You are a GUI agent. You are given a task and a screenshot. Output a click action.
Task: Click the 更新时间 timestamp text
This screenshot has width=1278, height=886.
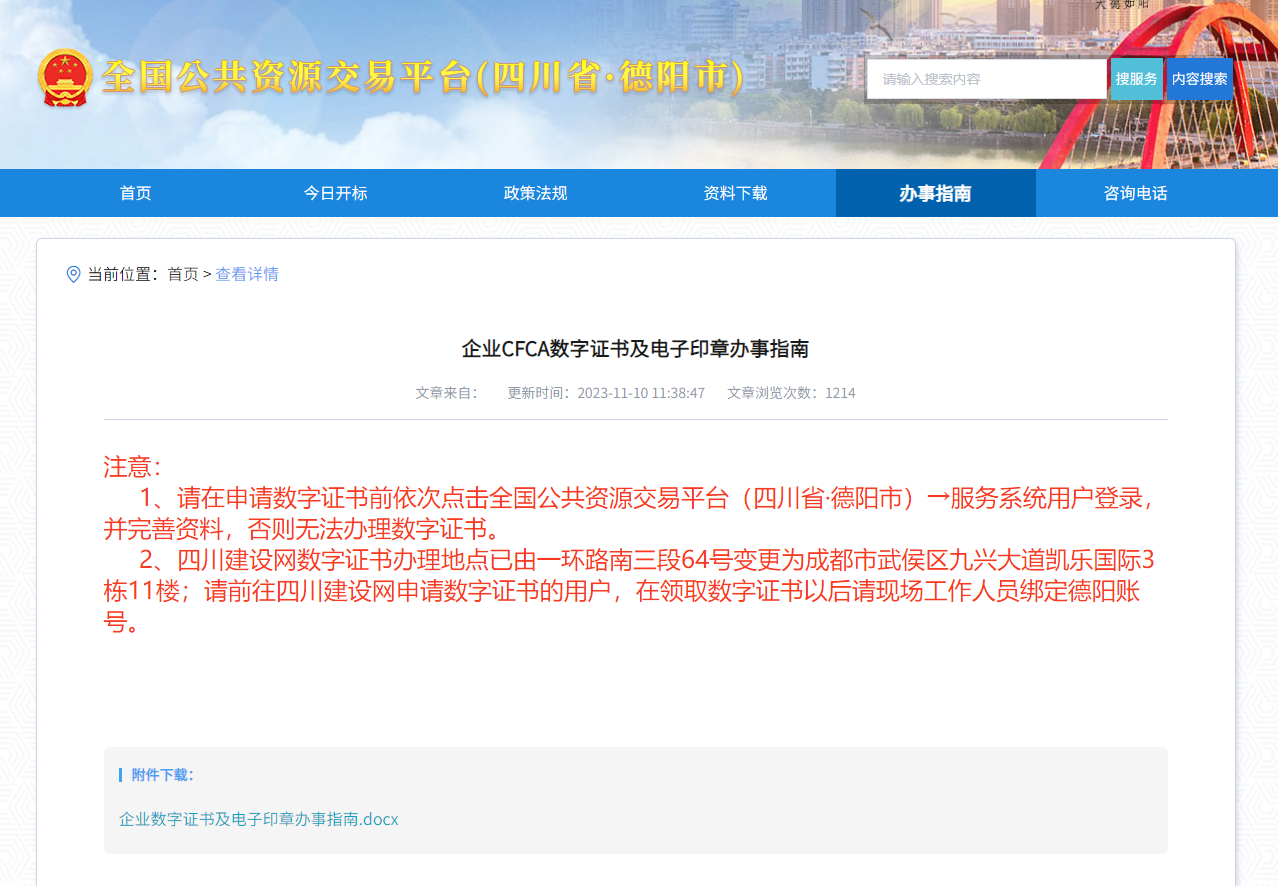coord(606,393)
